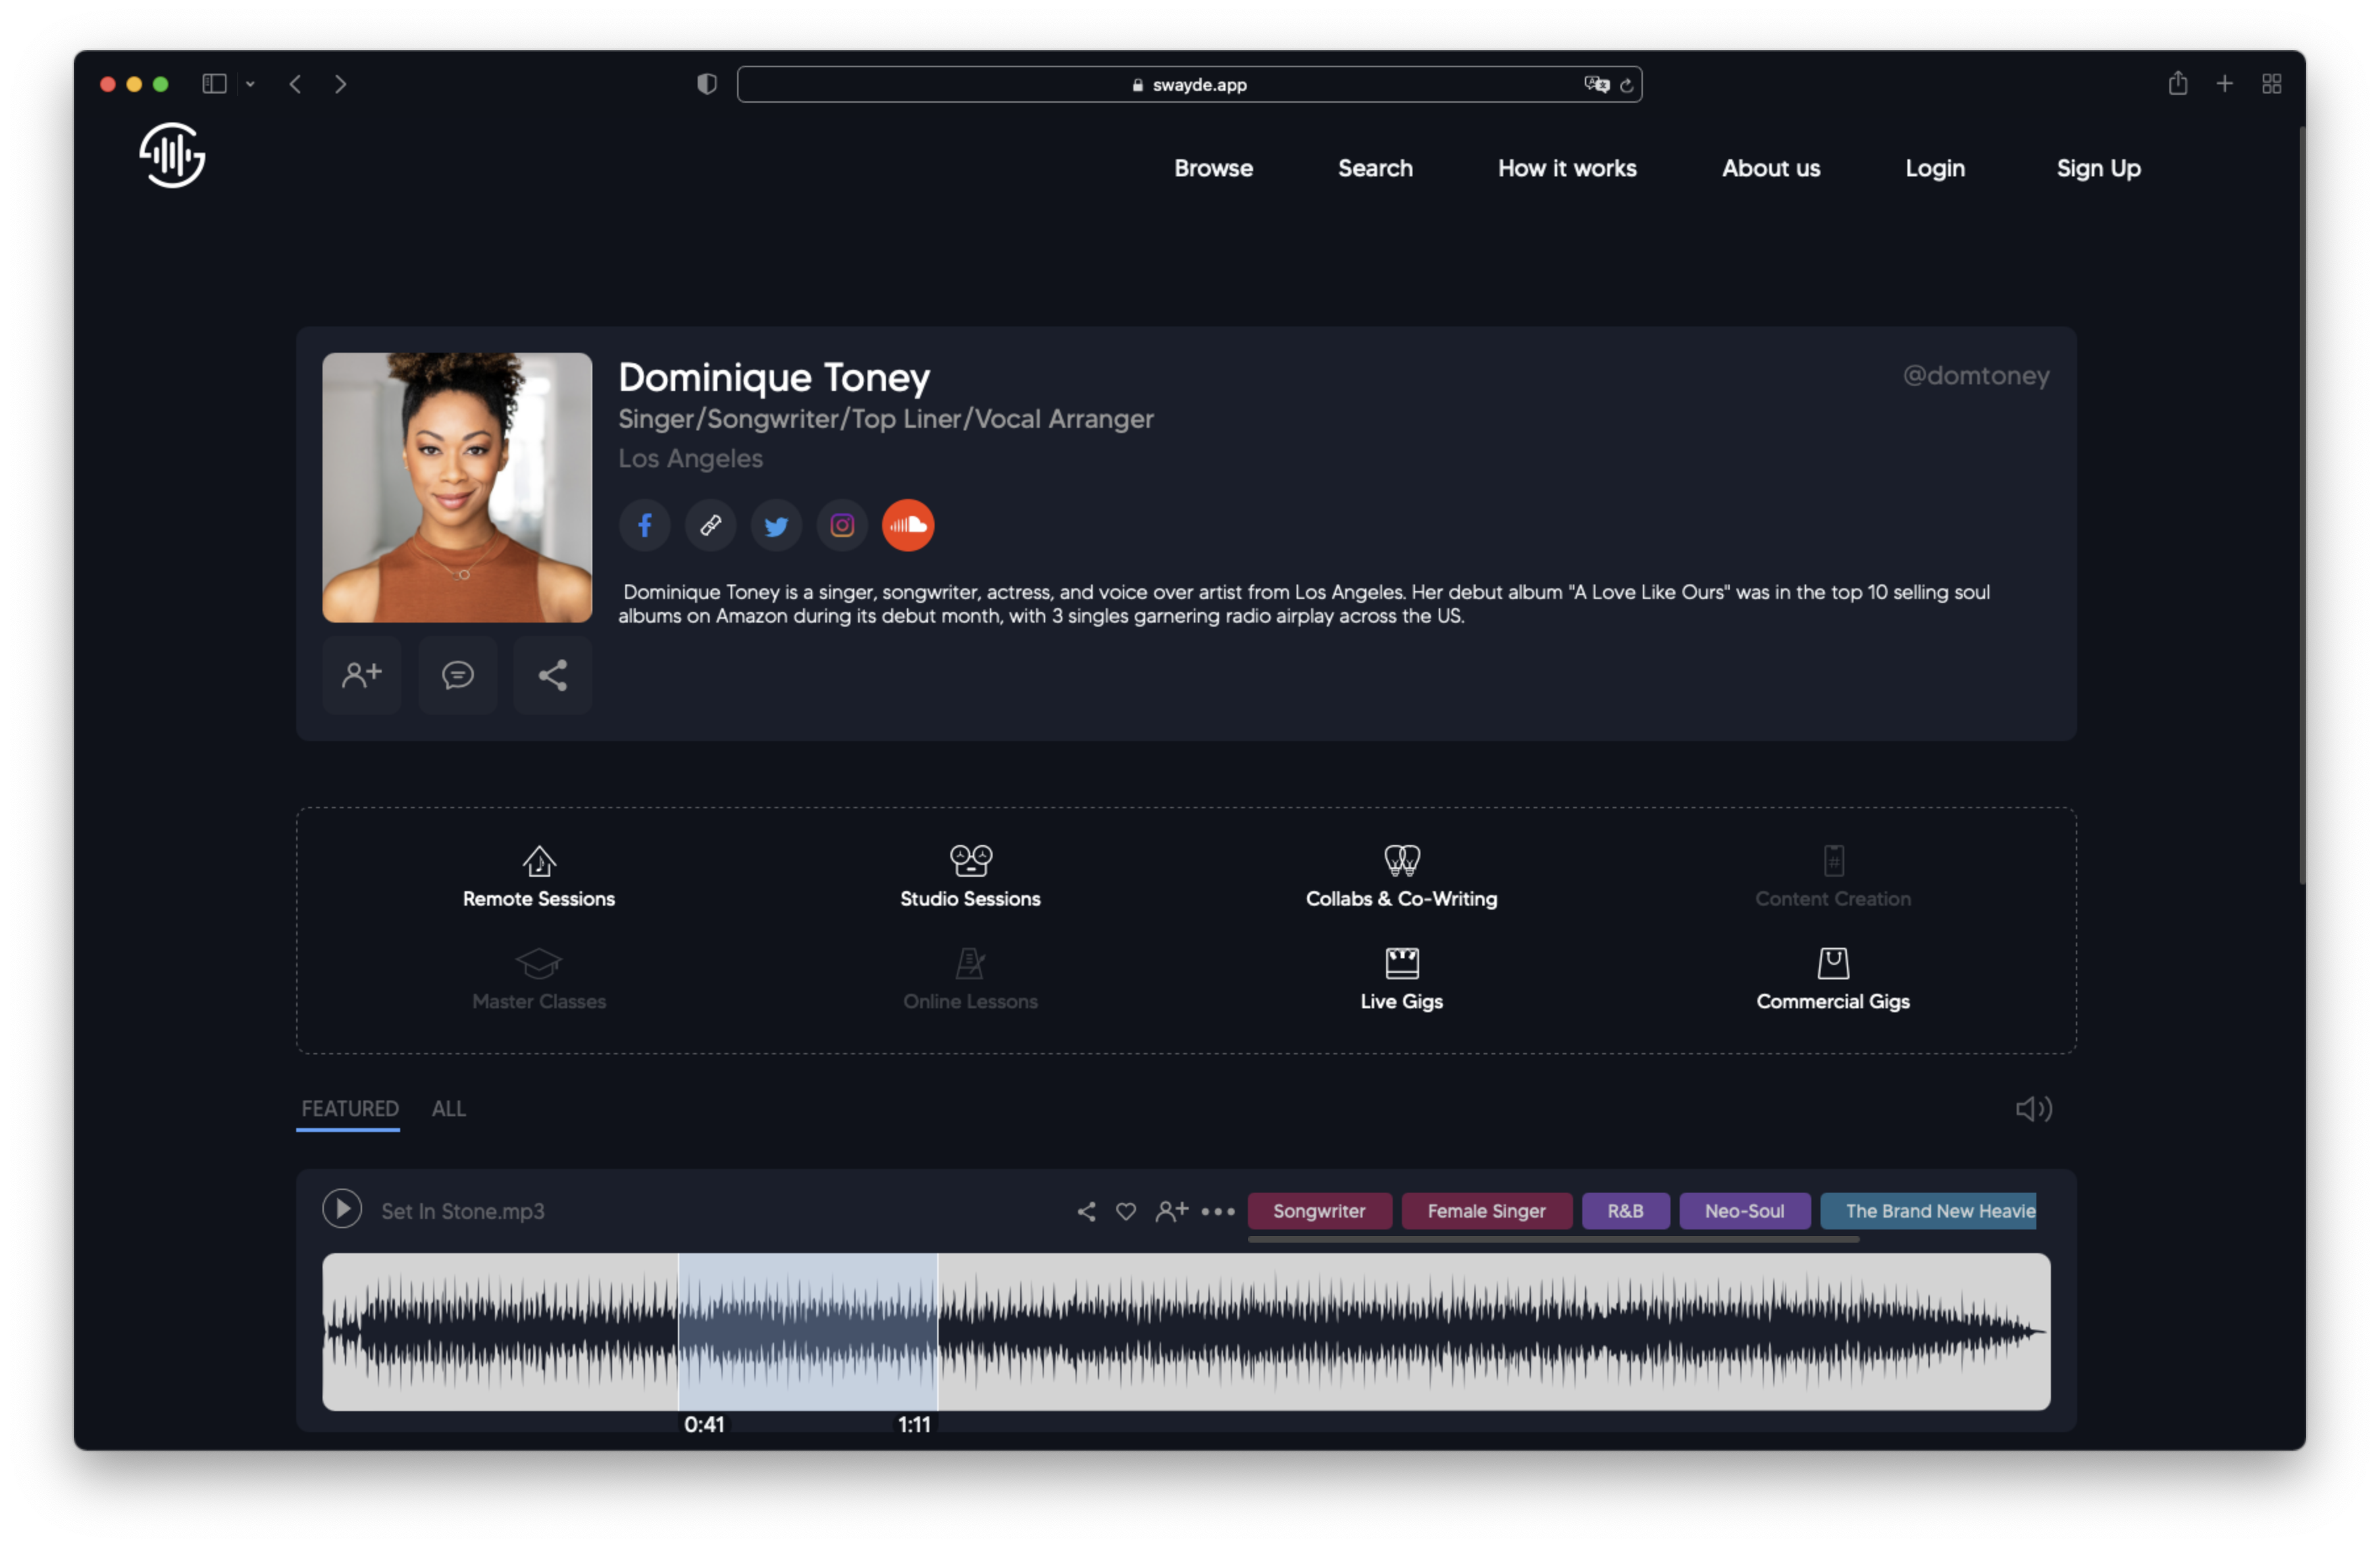This screenshot has height=1548, width=2380.
Task: Open the SoundCloud profile icon
Action: pos(908,525)
